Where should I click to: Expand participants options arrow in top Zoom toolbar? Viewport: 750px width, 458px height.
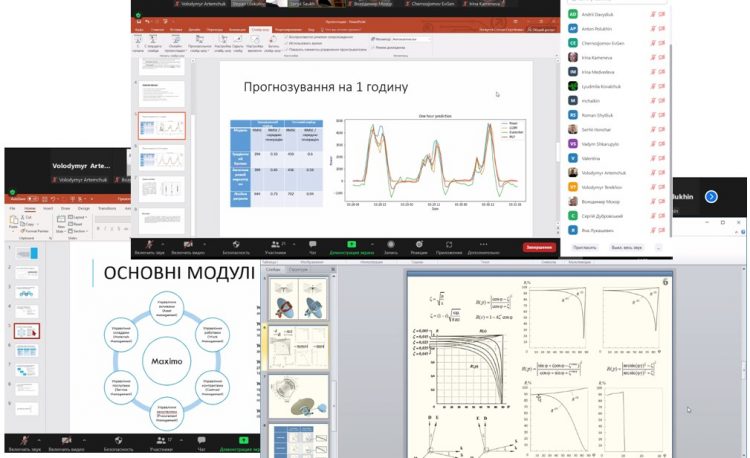292,244
